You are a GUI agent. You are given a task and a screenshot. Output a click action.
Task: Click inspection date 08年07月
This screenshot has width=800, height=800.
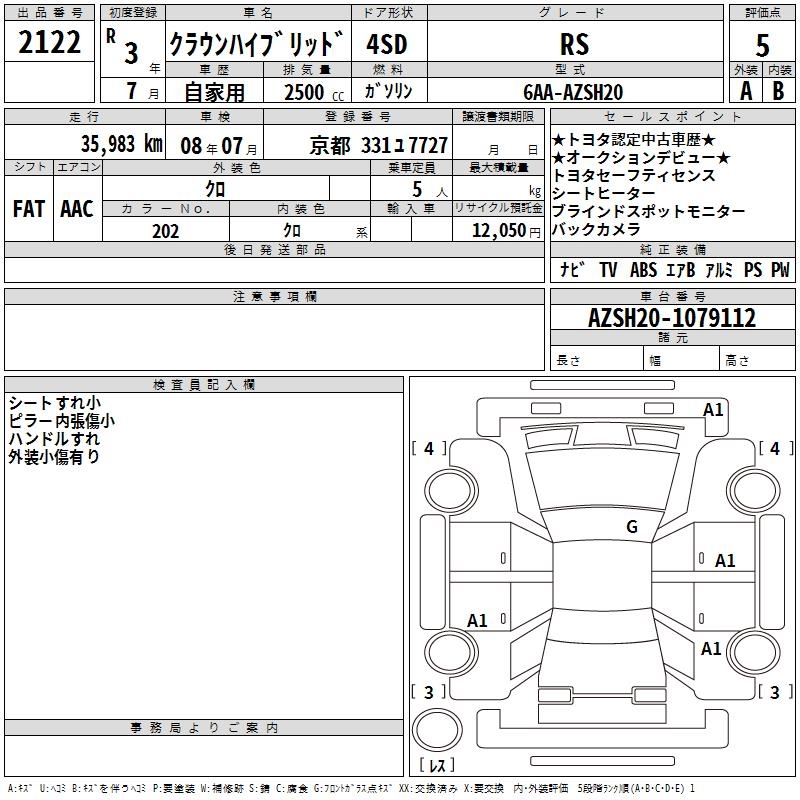point(219,146)
